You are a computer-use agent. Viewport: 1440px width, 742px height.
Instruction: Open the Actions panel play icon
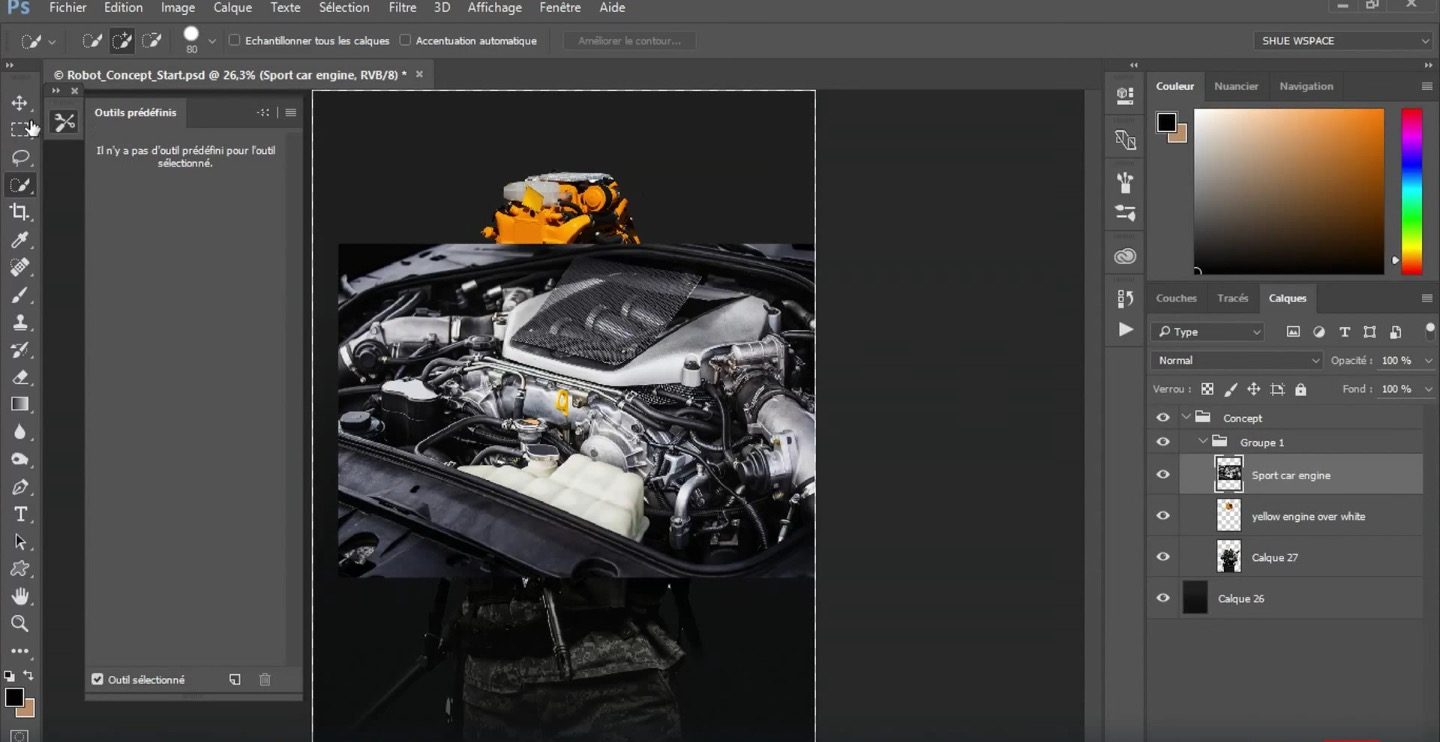click(1125, 329)
